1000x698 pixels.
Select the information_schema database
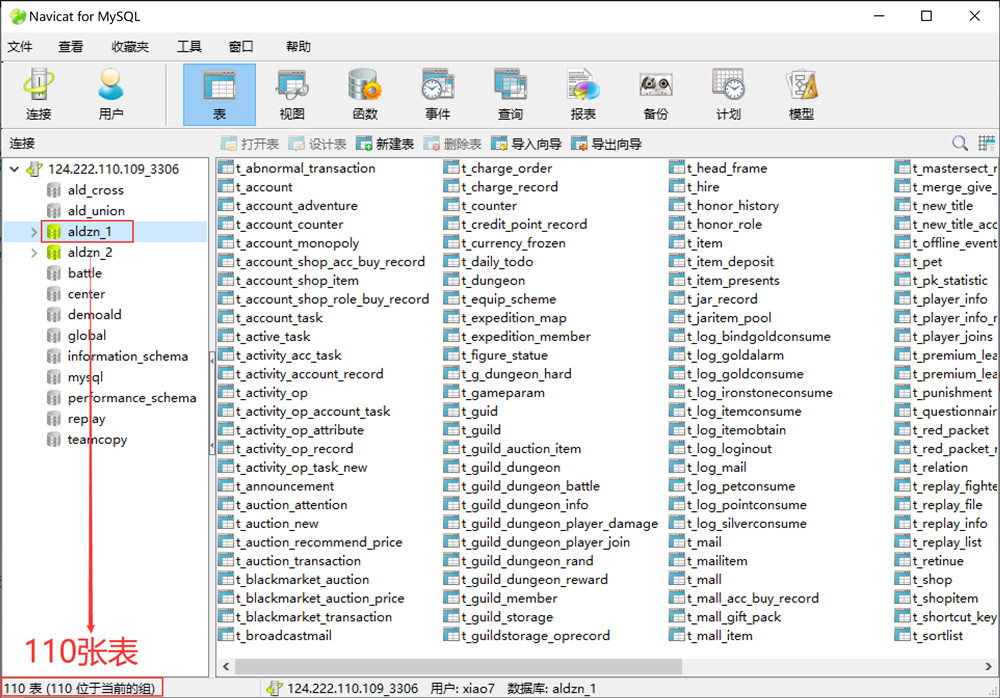tap(127, 356)
